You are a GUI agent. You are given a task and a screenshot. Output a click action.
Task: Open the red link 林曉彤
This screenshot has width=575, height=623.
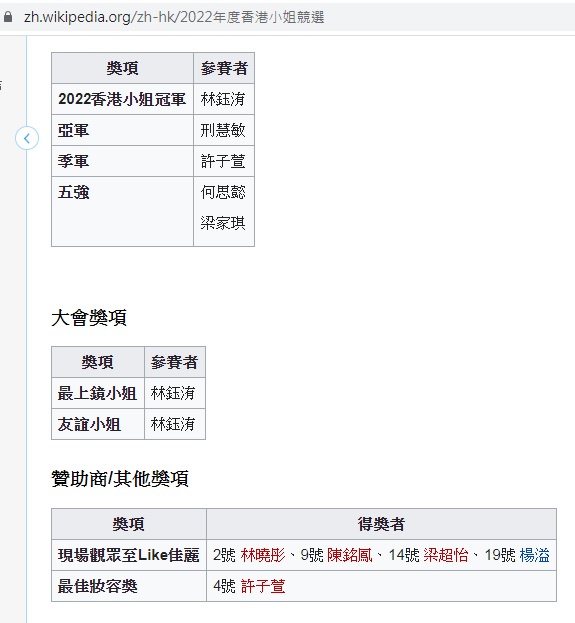pos(263,555)
